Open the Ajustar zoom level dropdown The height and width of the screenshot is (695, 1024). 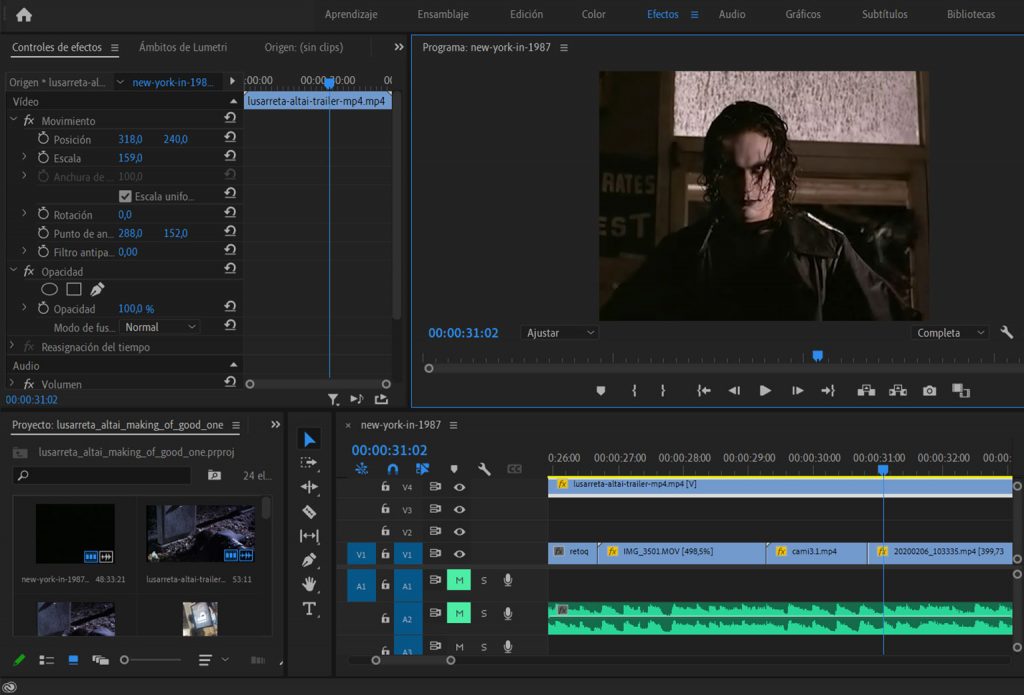click(560, 332)
